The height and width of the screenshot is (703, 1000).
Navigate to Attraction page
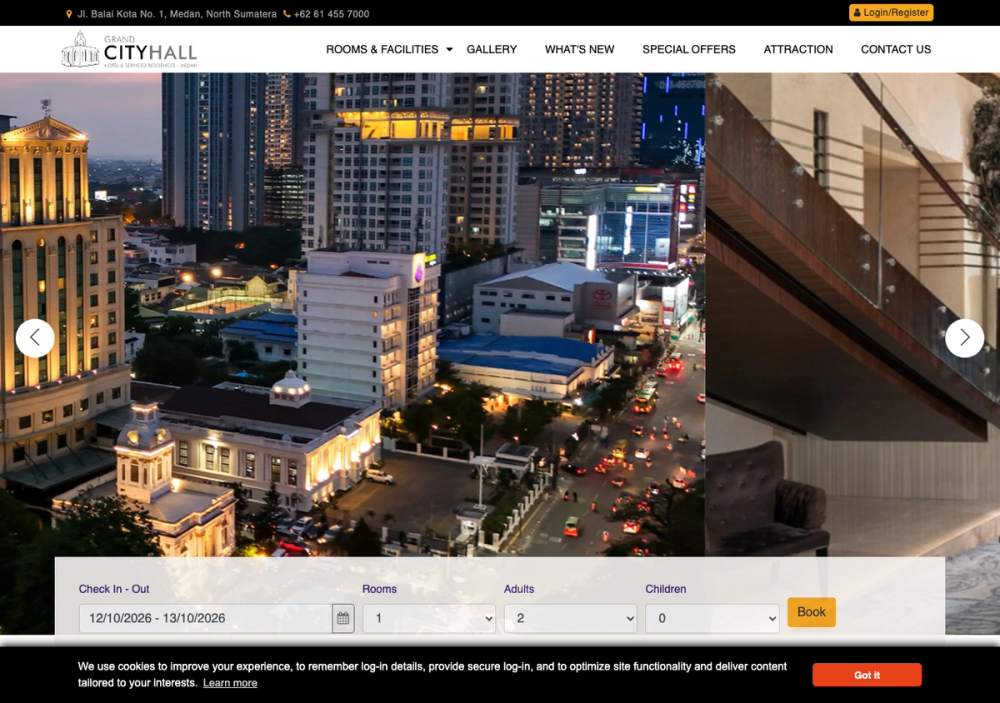click(x=798, y=49)
